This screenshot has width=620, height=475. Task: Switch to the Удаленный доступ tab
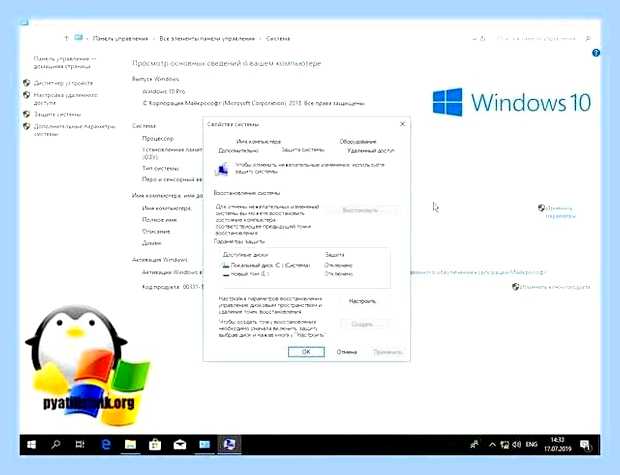pyautogui.click(x=370, y=151)
